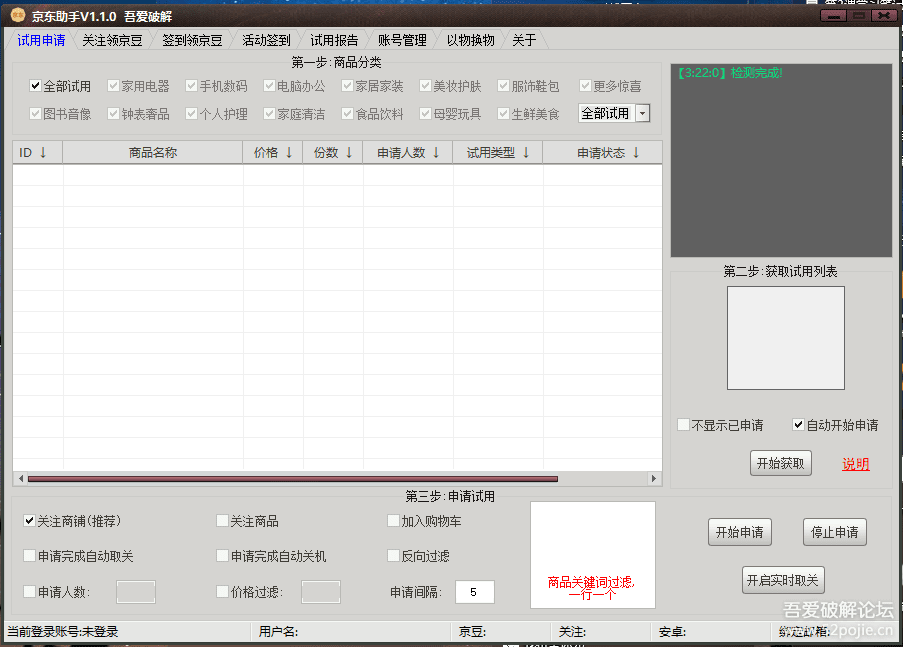
Task: Enable 申请完成自动取关 checkbox
Action: pos(29,555)
